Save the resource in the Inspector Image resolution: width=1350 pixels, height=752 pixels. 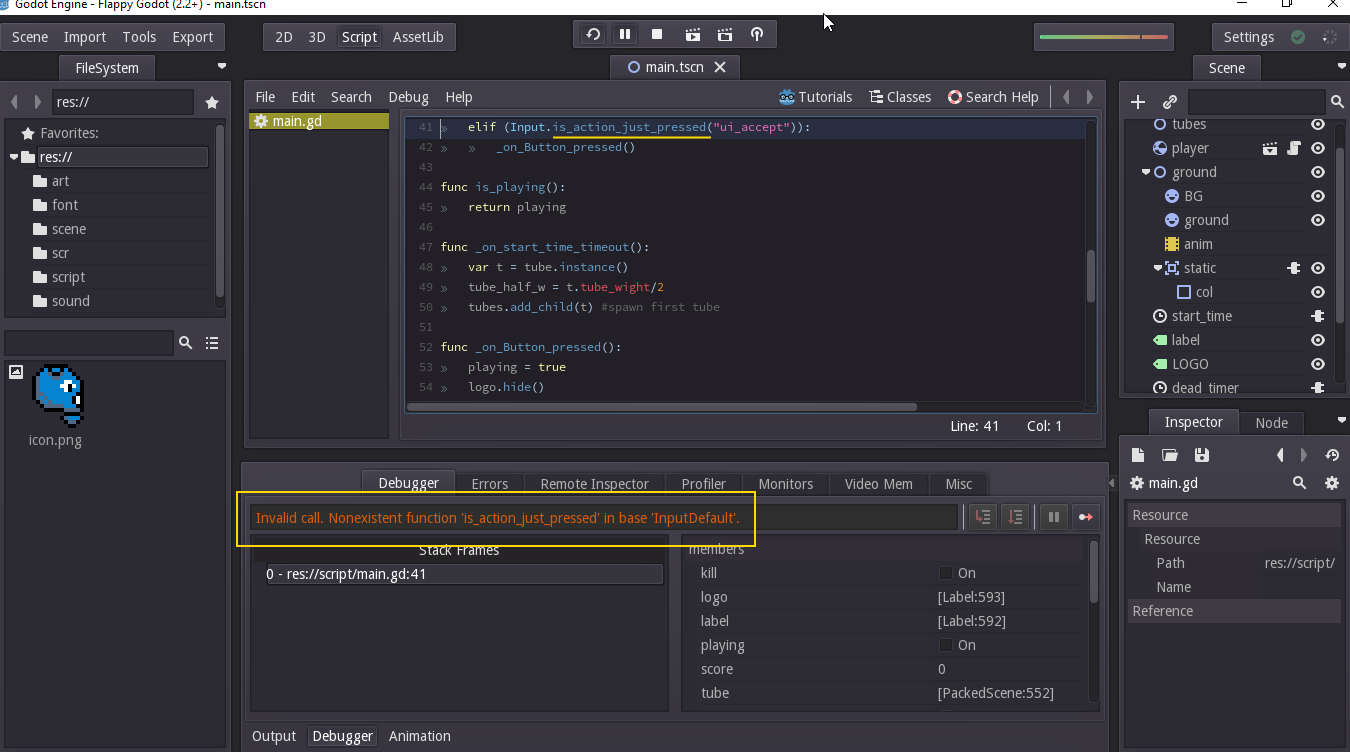tap(1202, 455)
